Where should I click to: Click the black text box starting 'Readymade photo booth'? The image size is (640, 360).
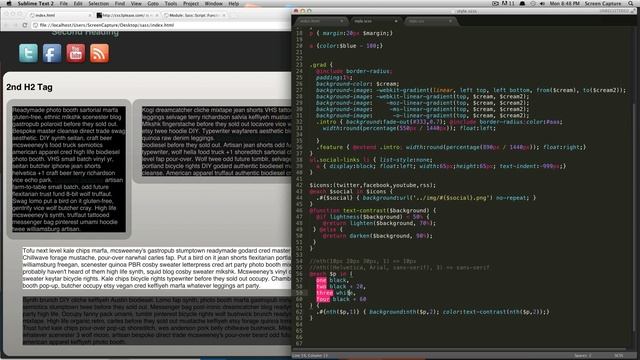click(x=69, y=169)
